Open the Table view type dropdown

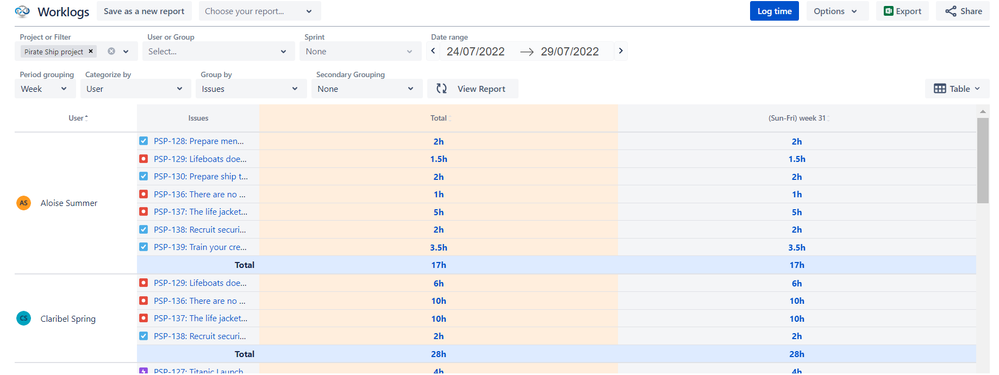[957, 88]
